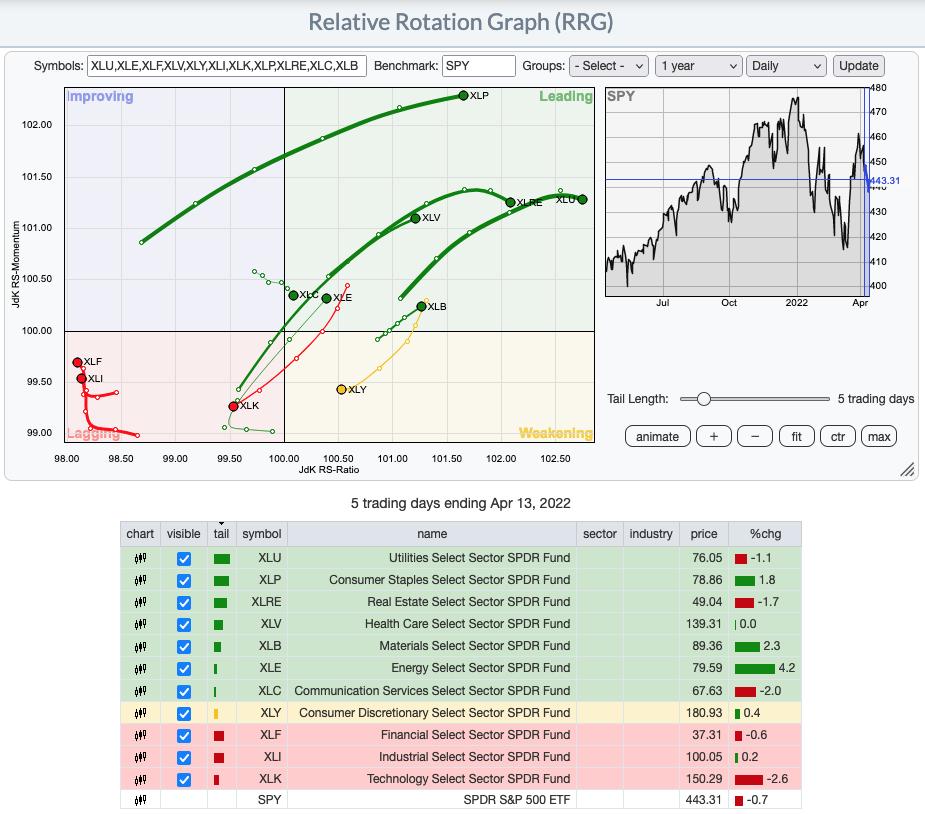Screen dimensions: 925x814
Task: Sort table by symbol column header
Action: (262, 534)
